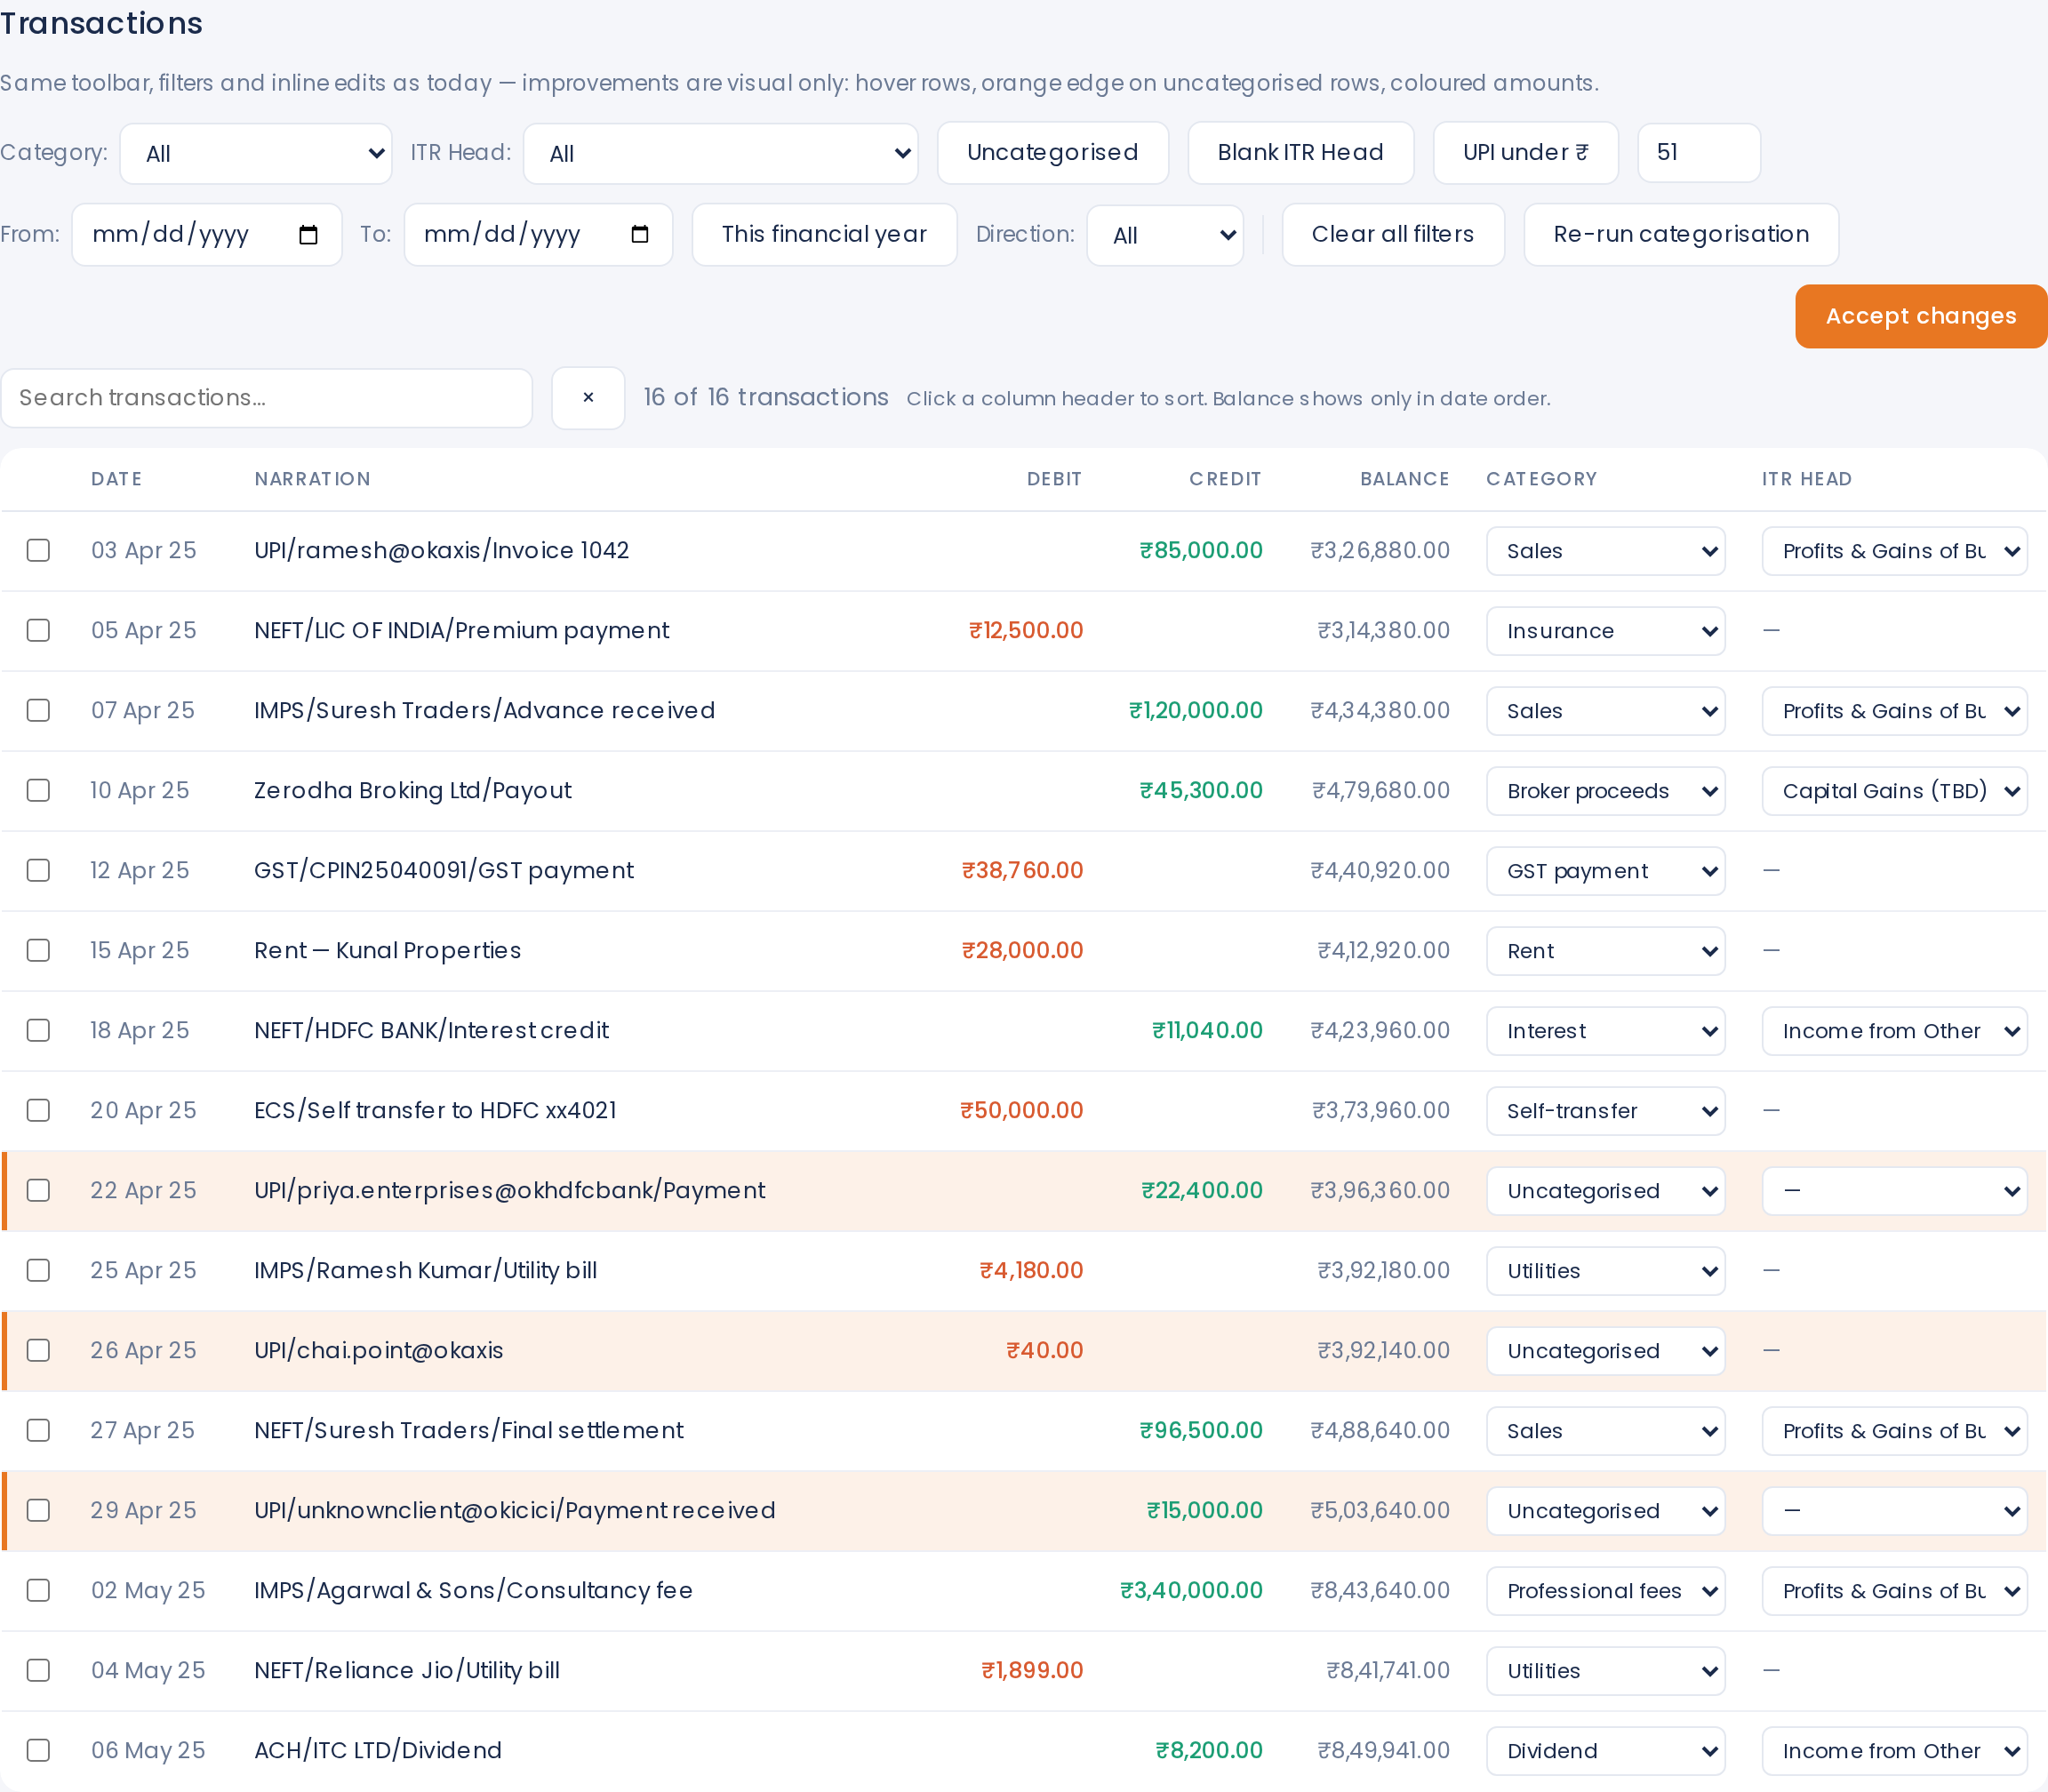Sort by the CATEGORY column header
Viewport: 2048px width, 1792px height.
coord(1541,479)
